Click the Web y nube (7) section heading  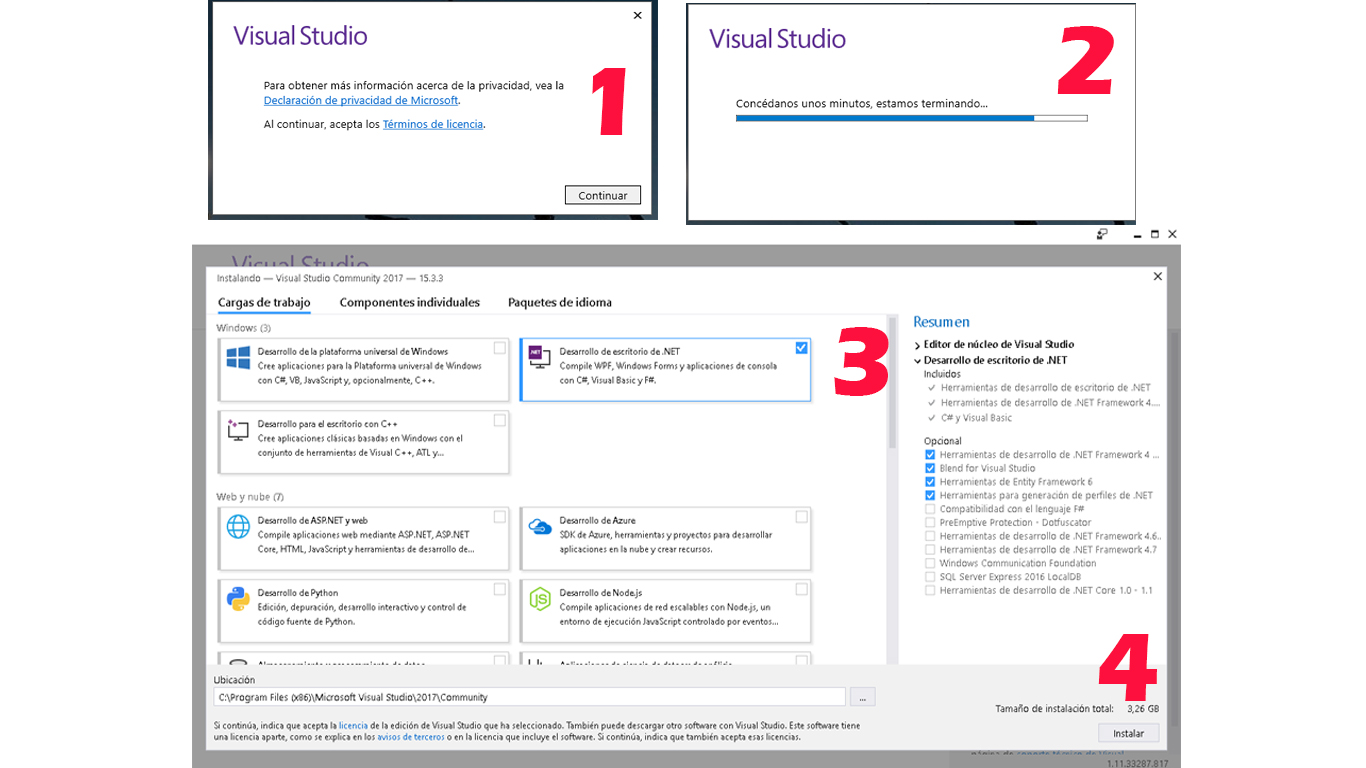coord(250,497)
